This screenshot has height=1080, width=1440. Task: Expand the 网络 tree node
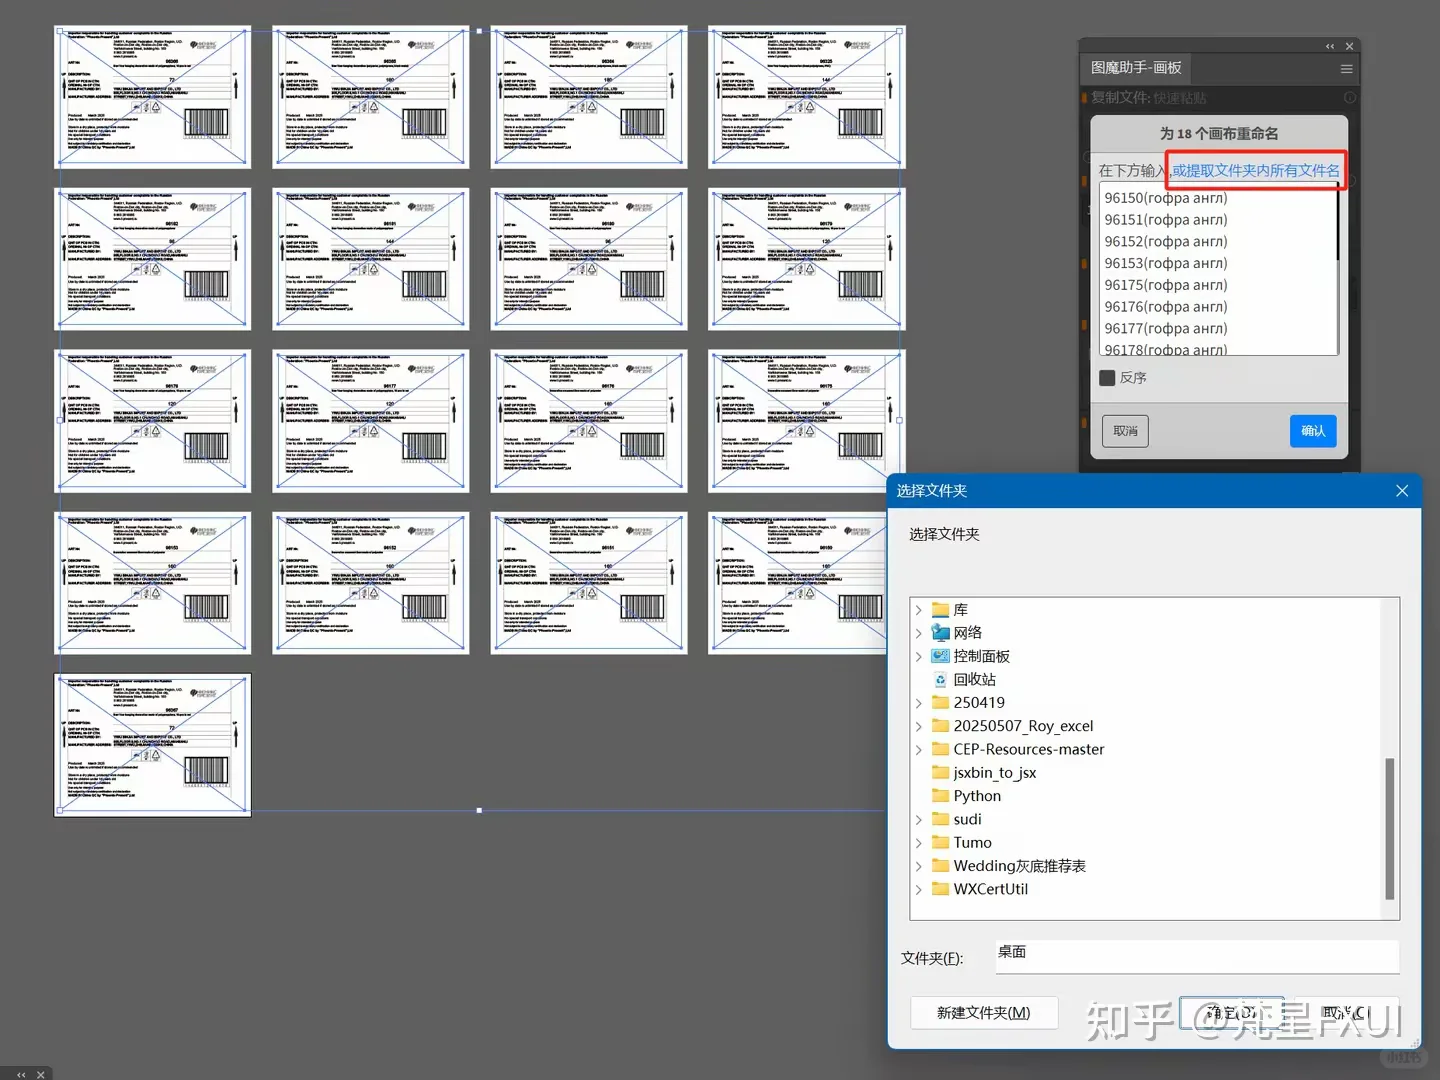(x=919, y=633)
